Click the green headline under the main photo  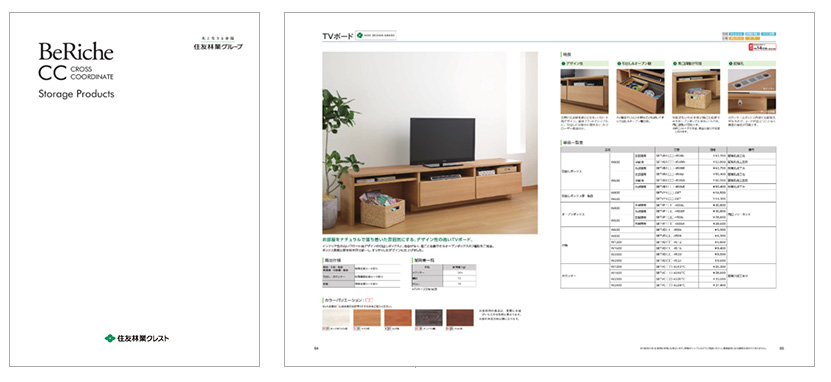(397, 239)
